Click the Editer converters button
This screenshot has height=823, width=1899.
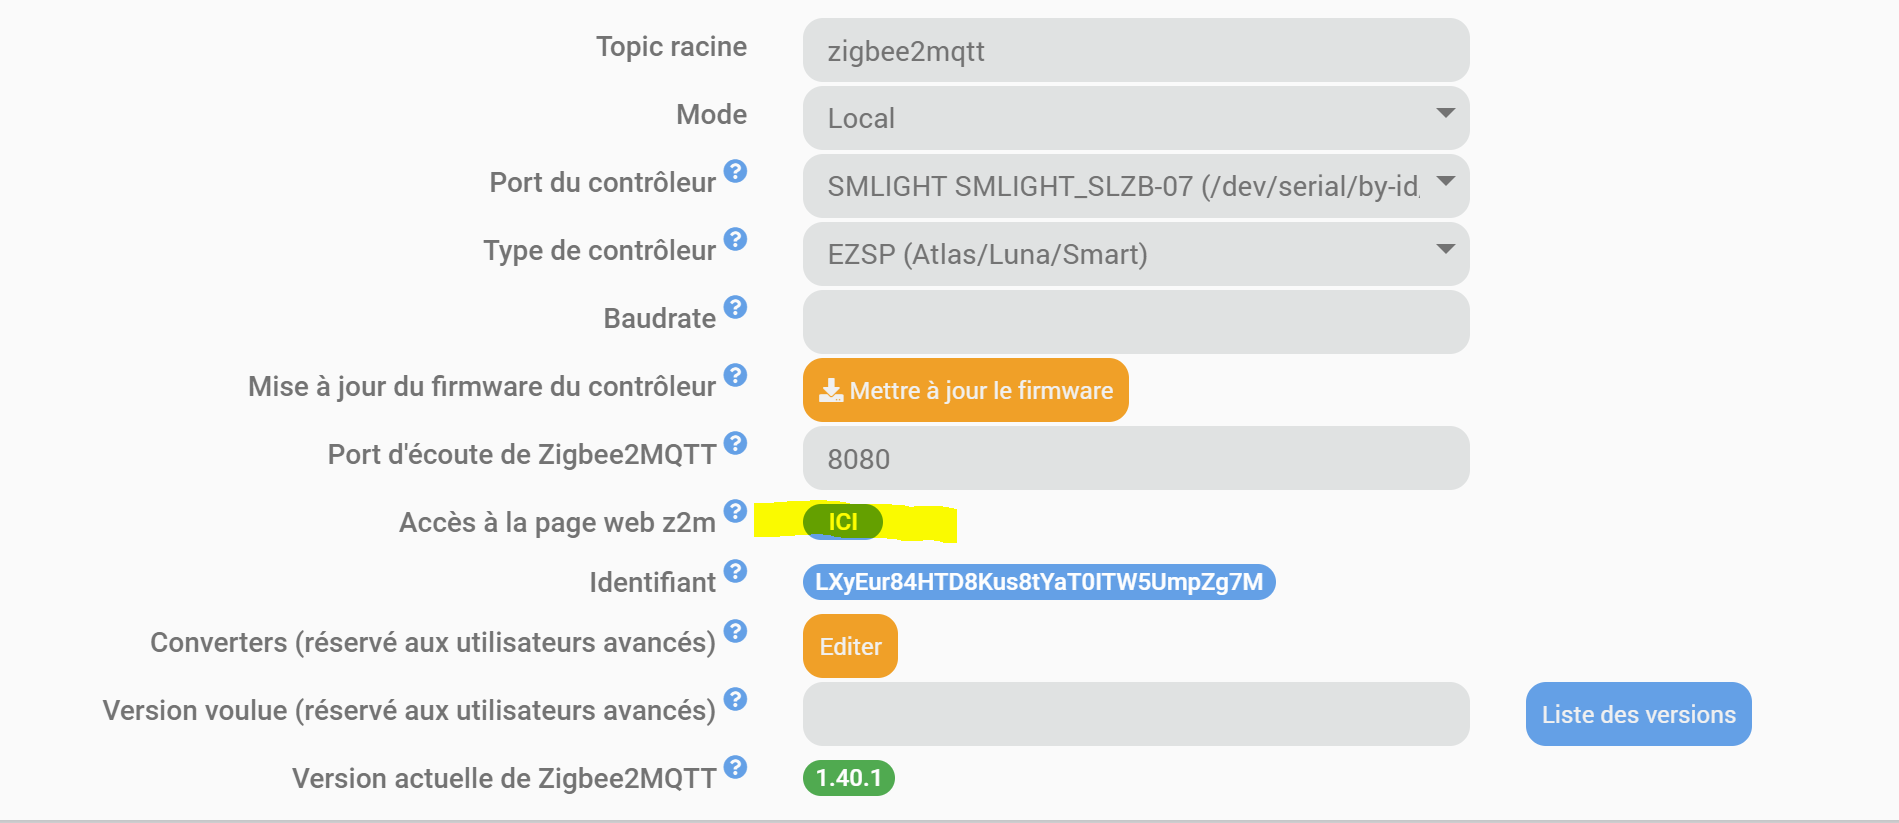(x=850, y=646)
